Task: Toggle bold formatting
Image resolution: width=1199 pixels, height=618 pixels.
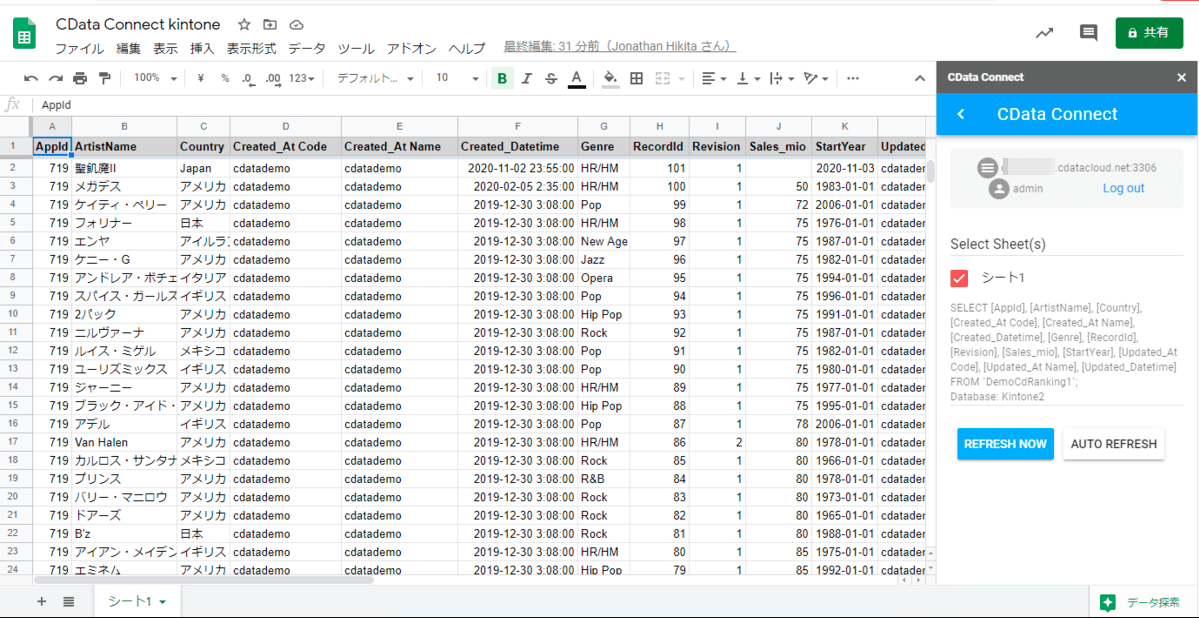Action: pos(502,78)
